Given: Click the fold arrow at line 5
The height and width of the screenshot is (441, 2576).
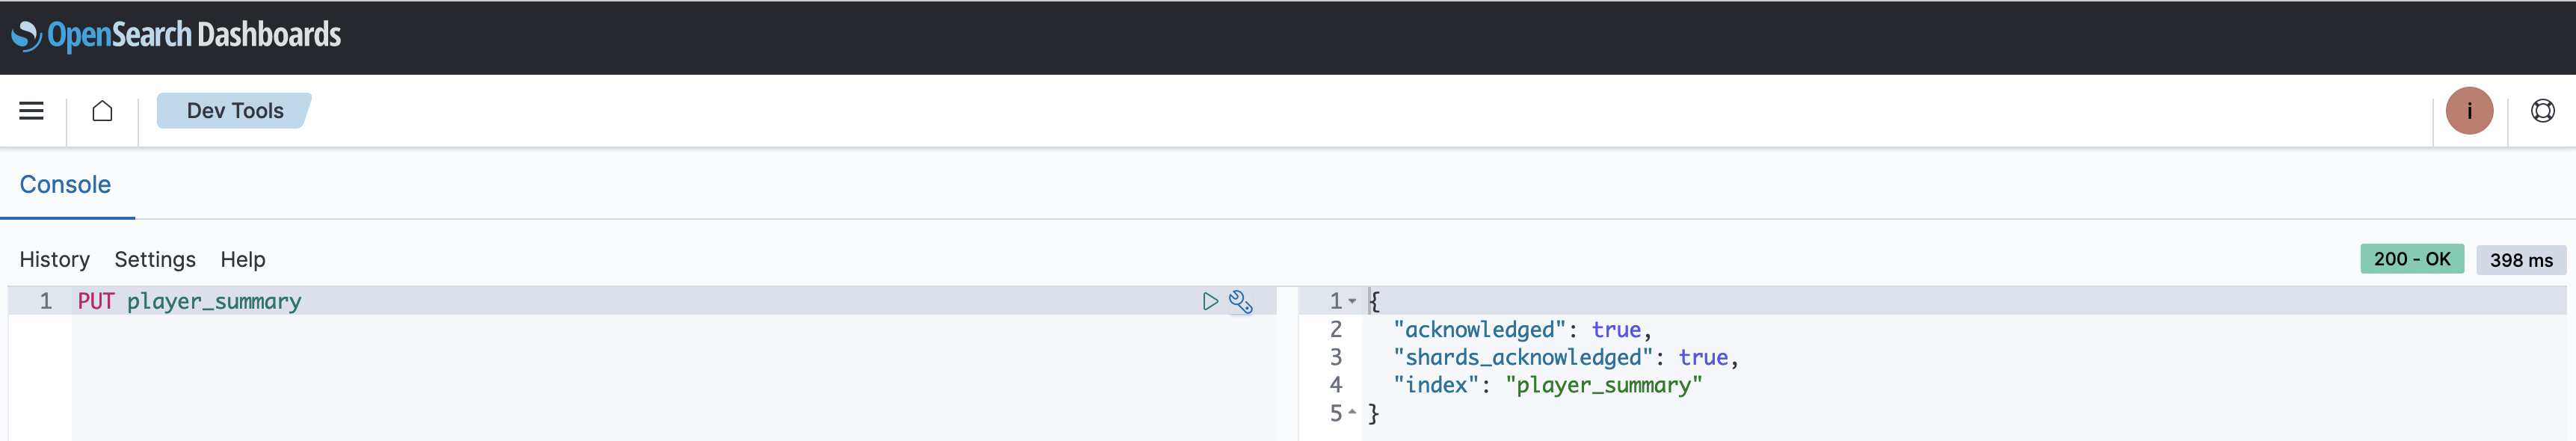Looking at the screenshot, I should pos(1352,412).
